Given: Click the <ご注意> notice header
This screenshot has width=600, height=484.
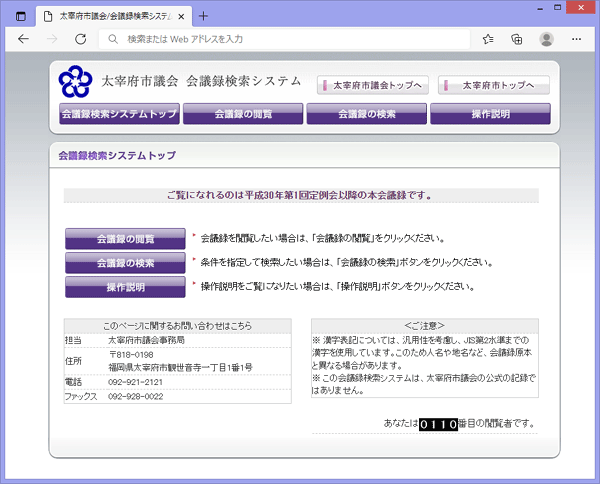Looking at the screenshot, I should [425, 326].
